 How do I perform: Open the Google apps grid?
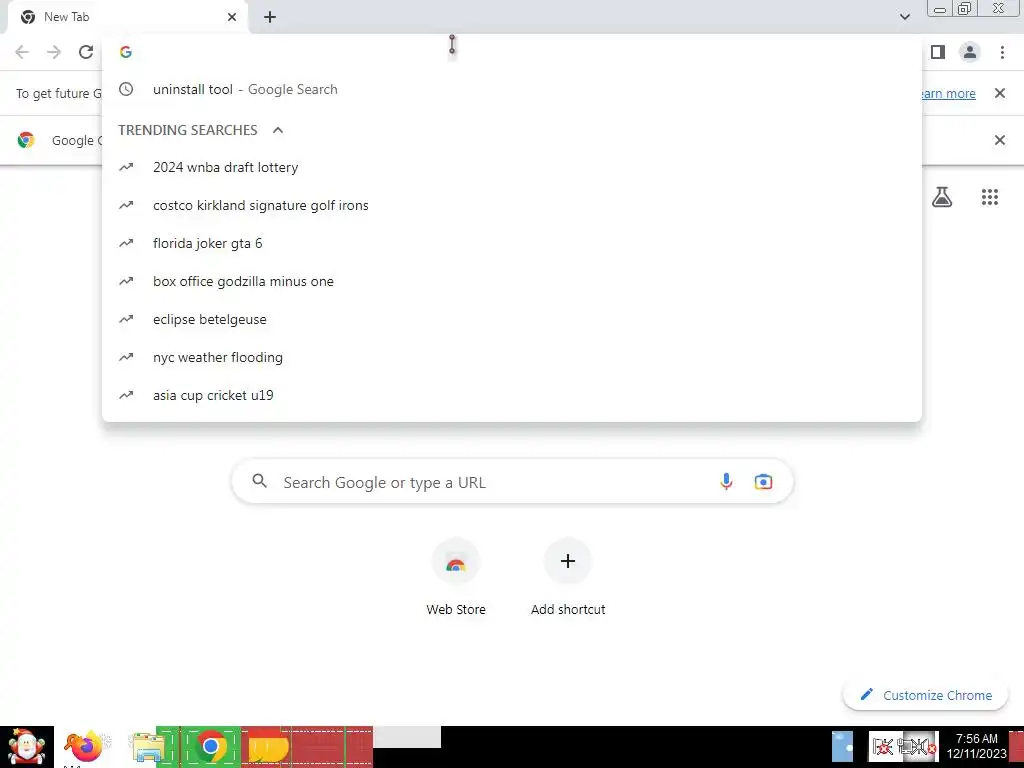989,197
